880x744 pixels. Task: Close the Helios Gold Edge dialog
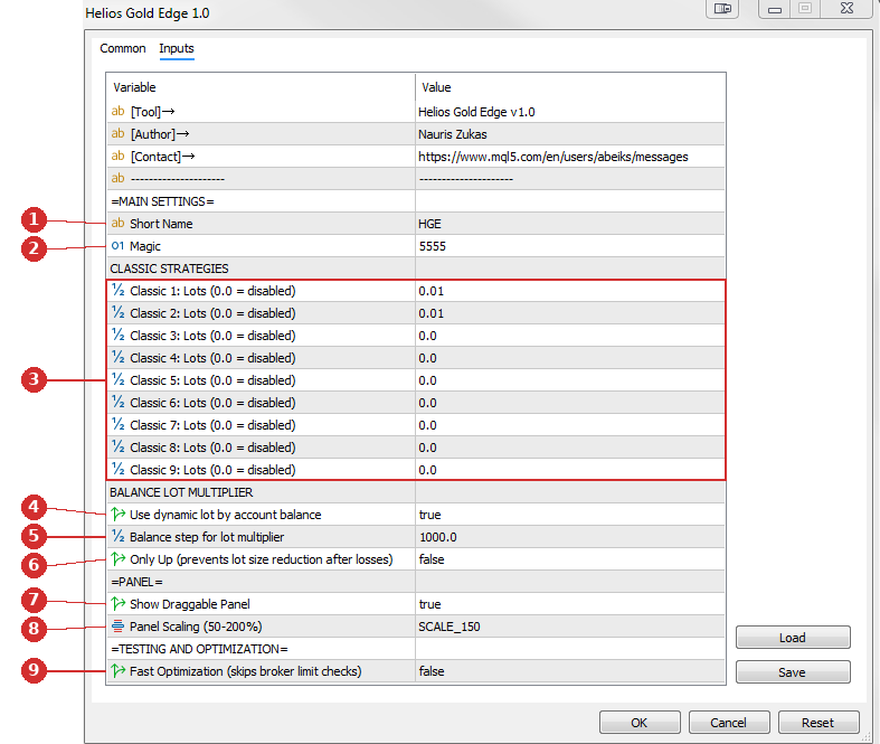click(847, 8)
